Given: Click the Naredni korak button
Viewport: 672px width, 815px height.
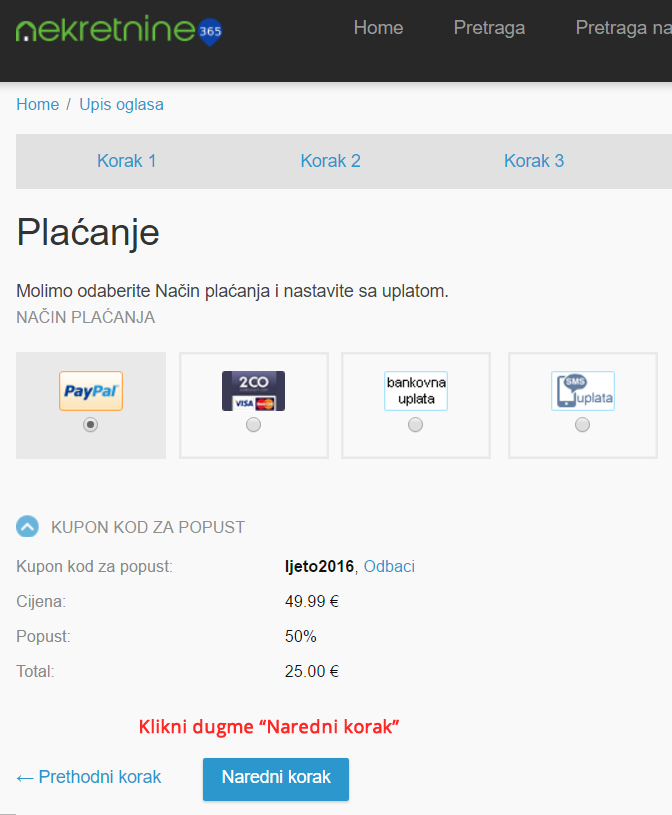Looking at the screenshot, I should 276,779.
